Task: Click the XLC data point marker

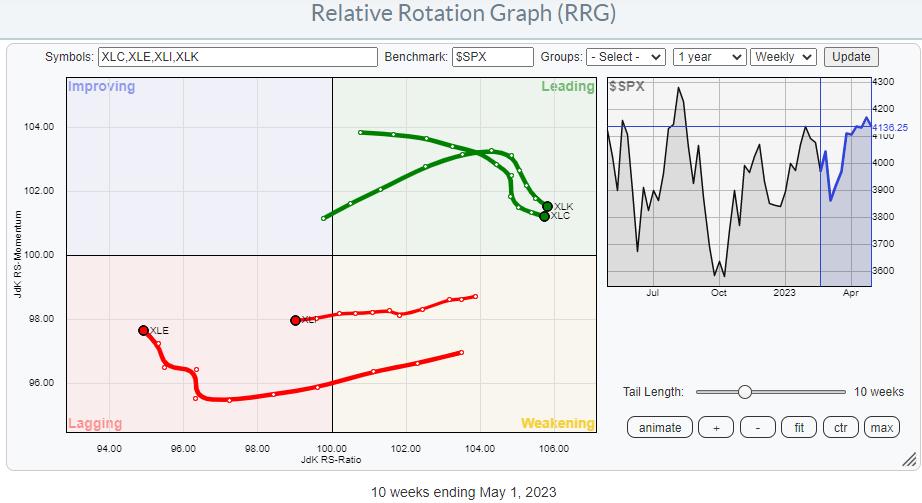Action: pos(544,216)
